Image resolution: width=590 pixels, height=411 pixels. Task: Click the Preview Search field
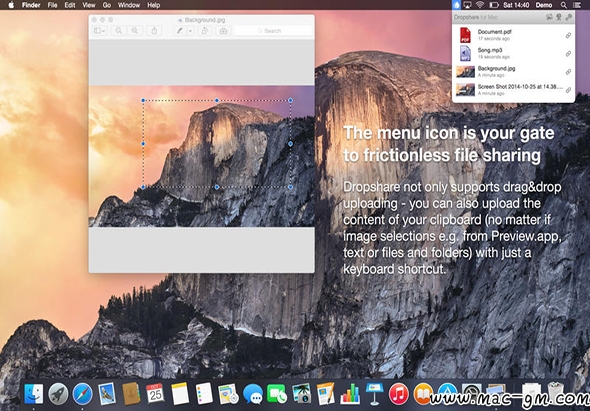(x=273, y=31)
